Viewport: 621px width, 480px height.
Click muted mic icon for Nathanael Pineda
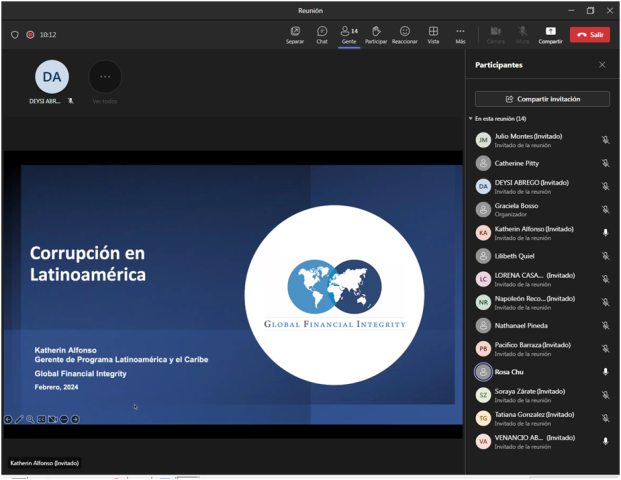click(x=605, y=325)
